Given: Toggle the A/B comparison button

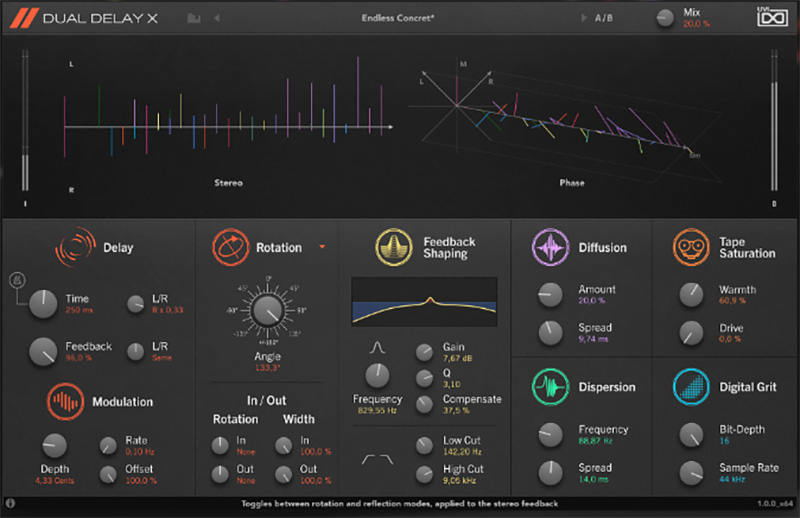Looking at the screenshot, I should pyautogui.click(x=604, y=18).
